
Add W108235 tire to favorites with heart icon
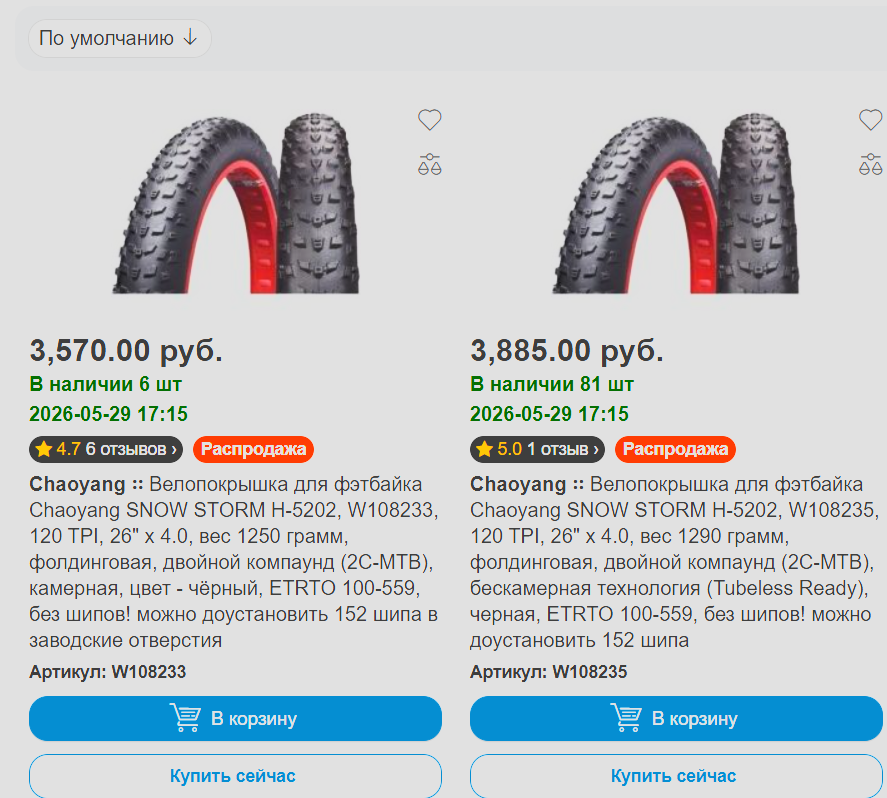(870, 119)
